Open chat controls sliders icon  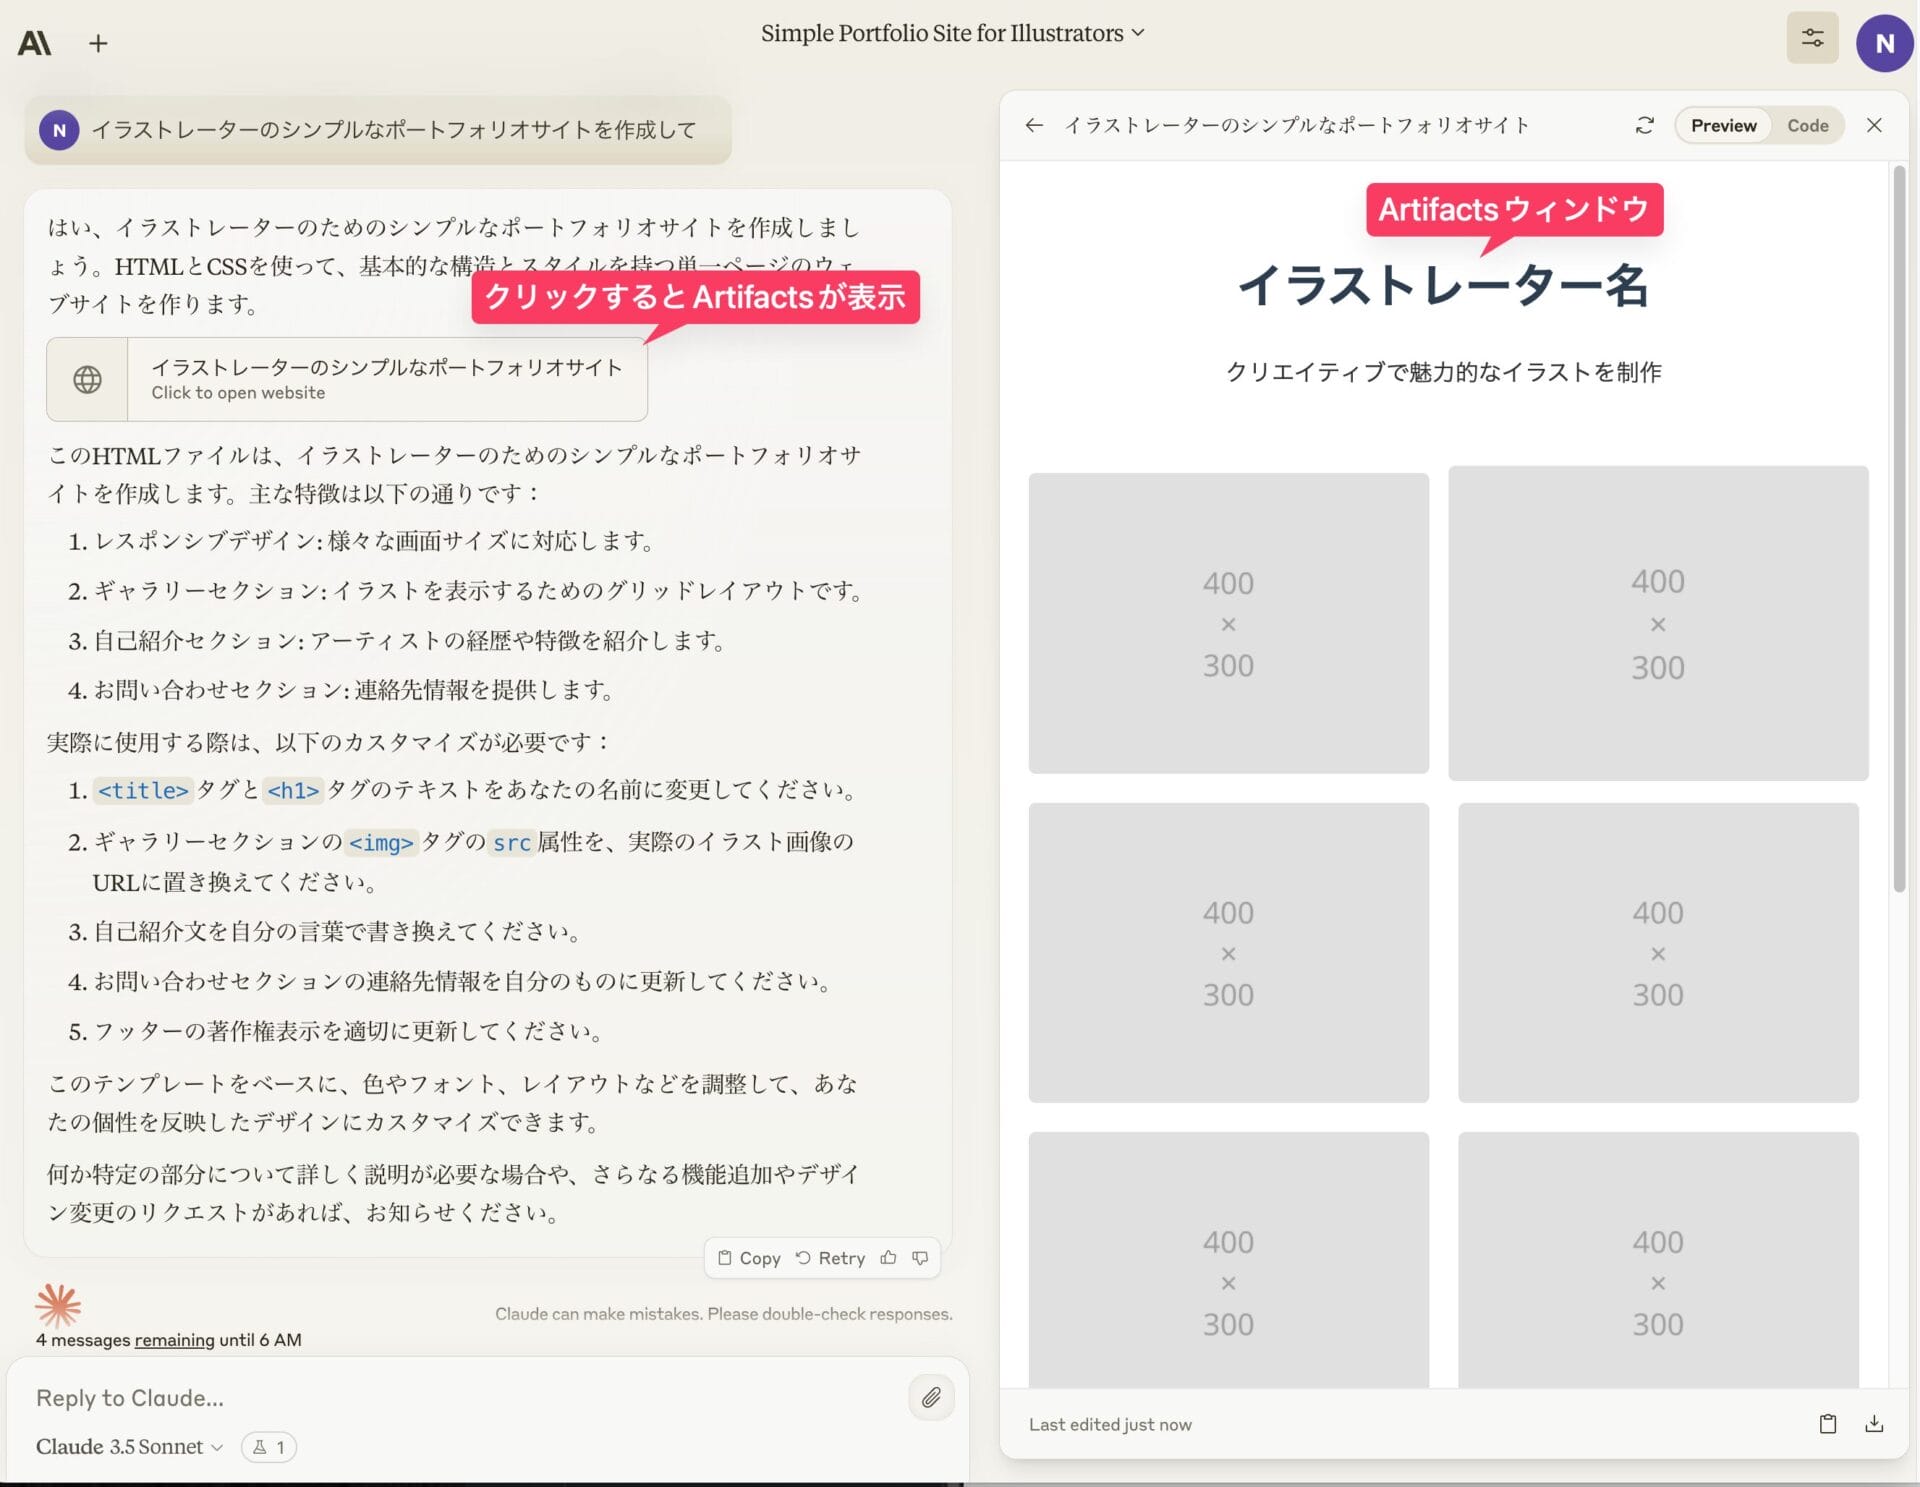coord(1812,38)
